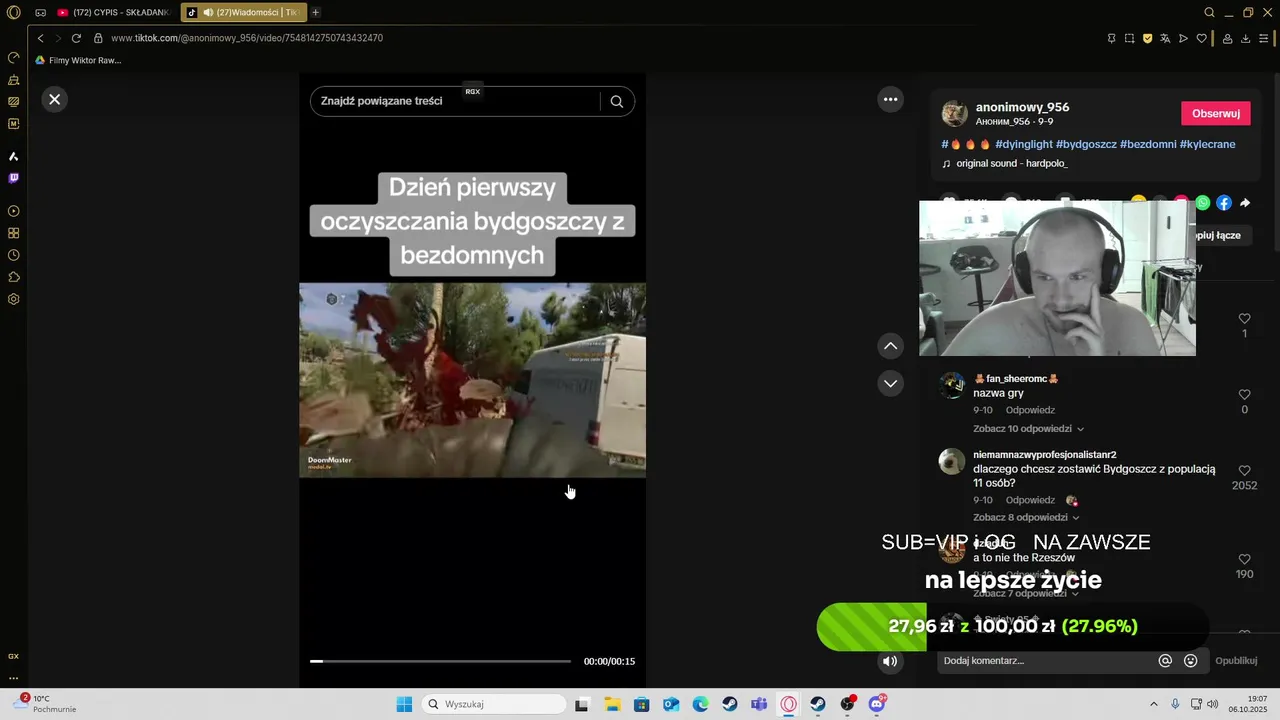Go to next video with down arrow
Image resolution: width=1280 pixels, height=720 pixels.
890,383
